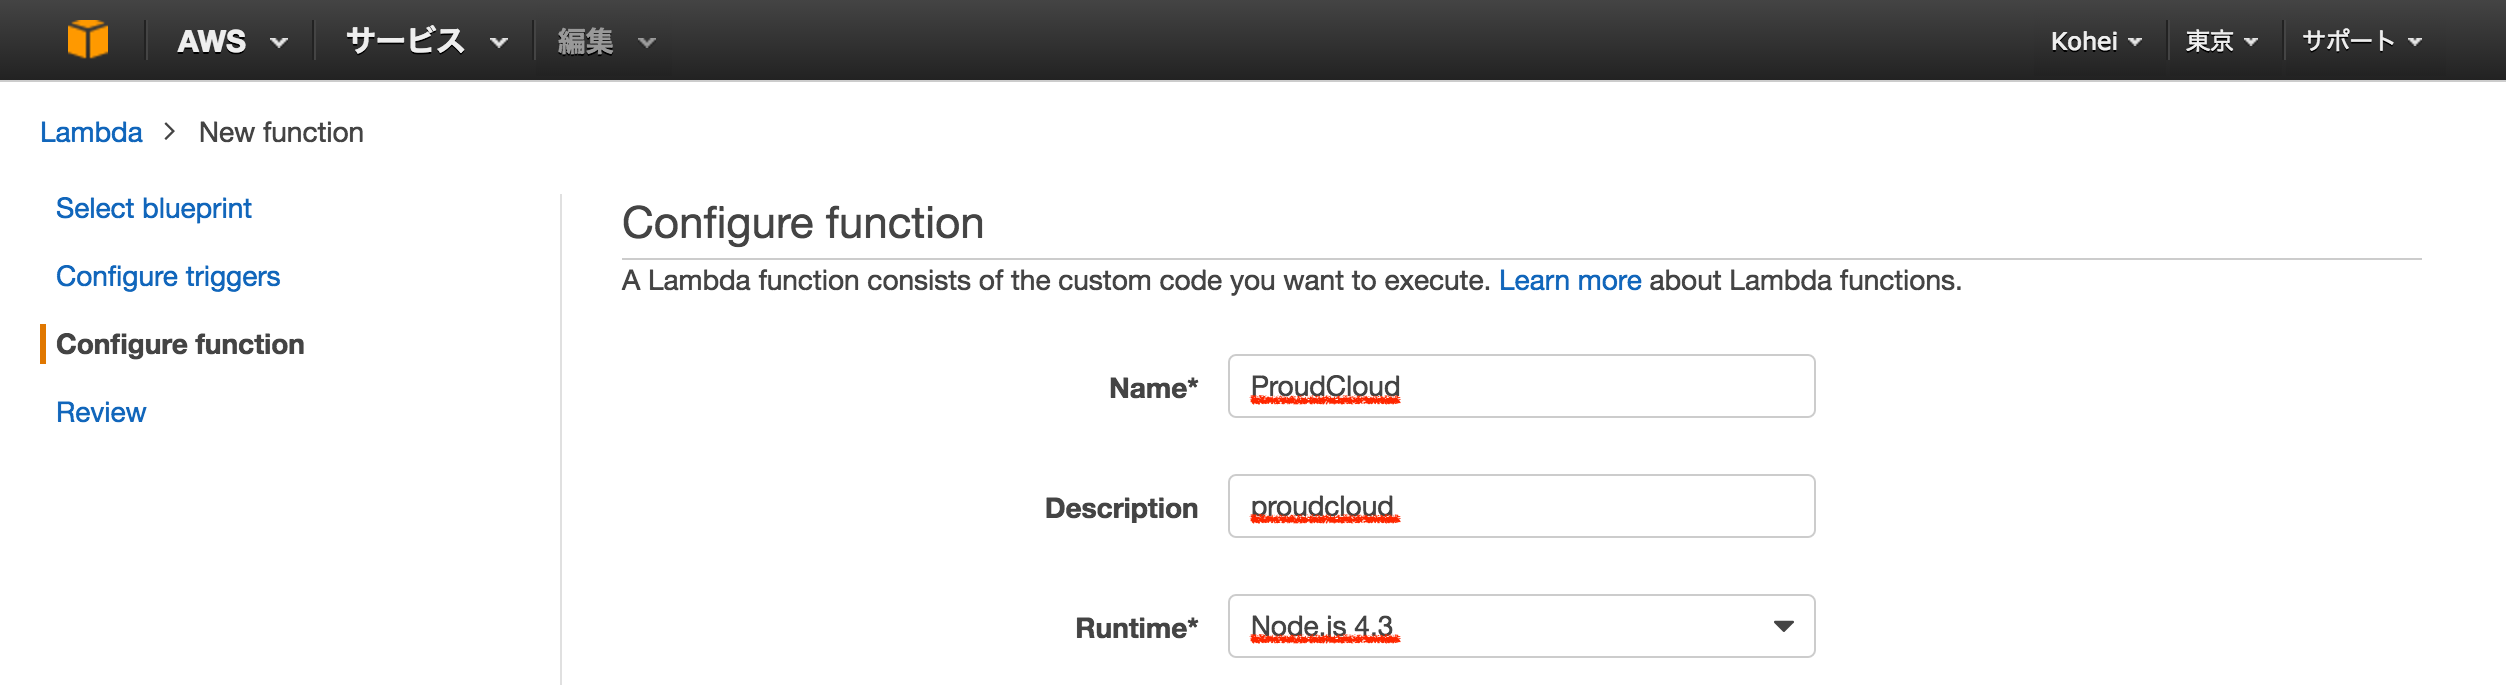2506x685 pixels.
Task: Go to the Select blueprint step
Action: pyautogui.click(x=153, y=208)
